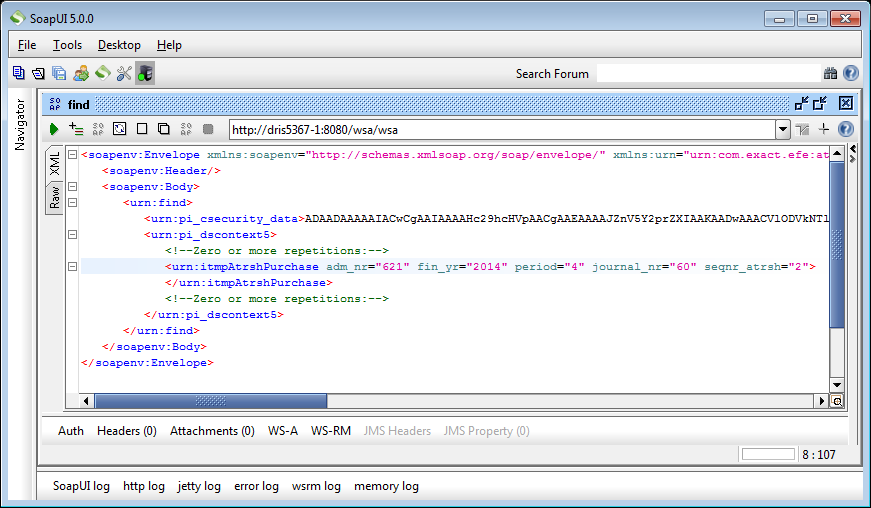871x508 pixels.
Task: Click the horizontal scrollbar thumb
Action: point(211,400)
